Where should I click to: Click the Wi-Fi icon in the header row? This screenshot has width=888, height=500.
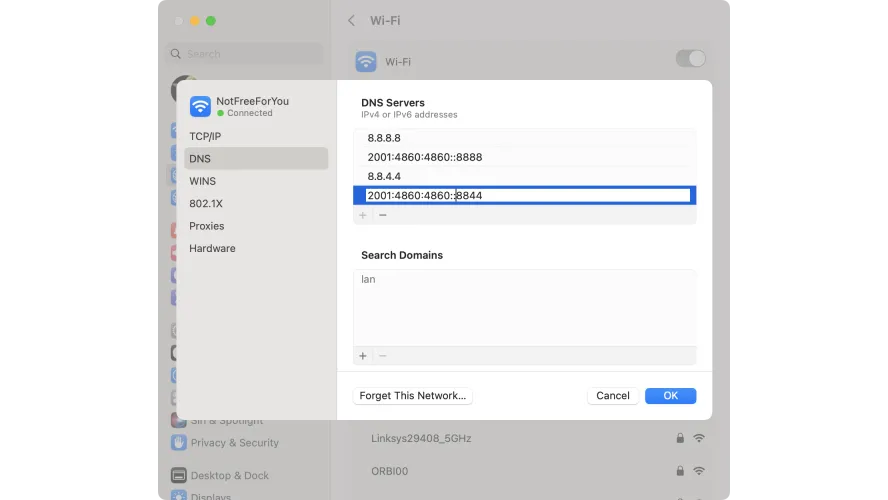366,61
